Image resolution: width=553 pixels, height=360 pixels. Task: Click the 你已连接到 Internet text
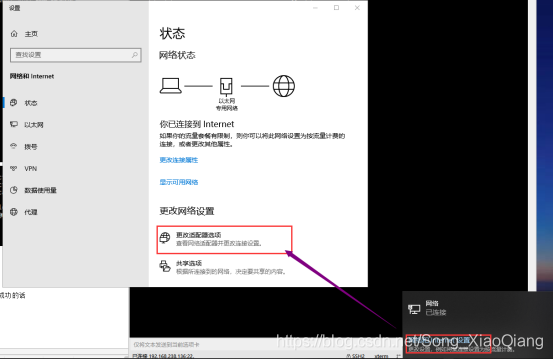pos(197,124)
